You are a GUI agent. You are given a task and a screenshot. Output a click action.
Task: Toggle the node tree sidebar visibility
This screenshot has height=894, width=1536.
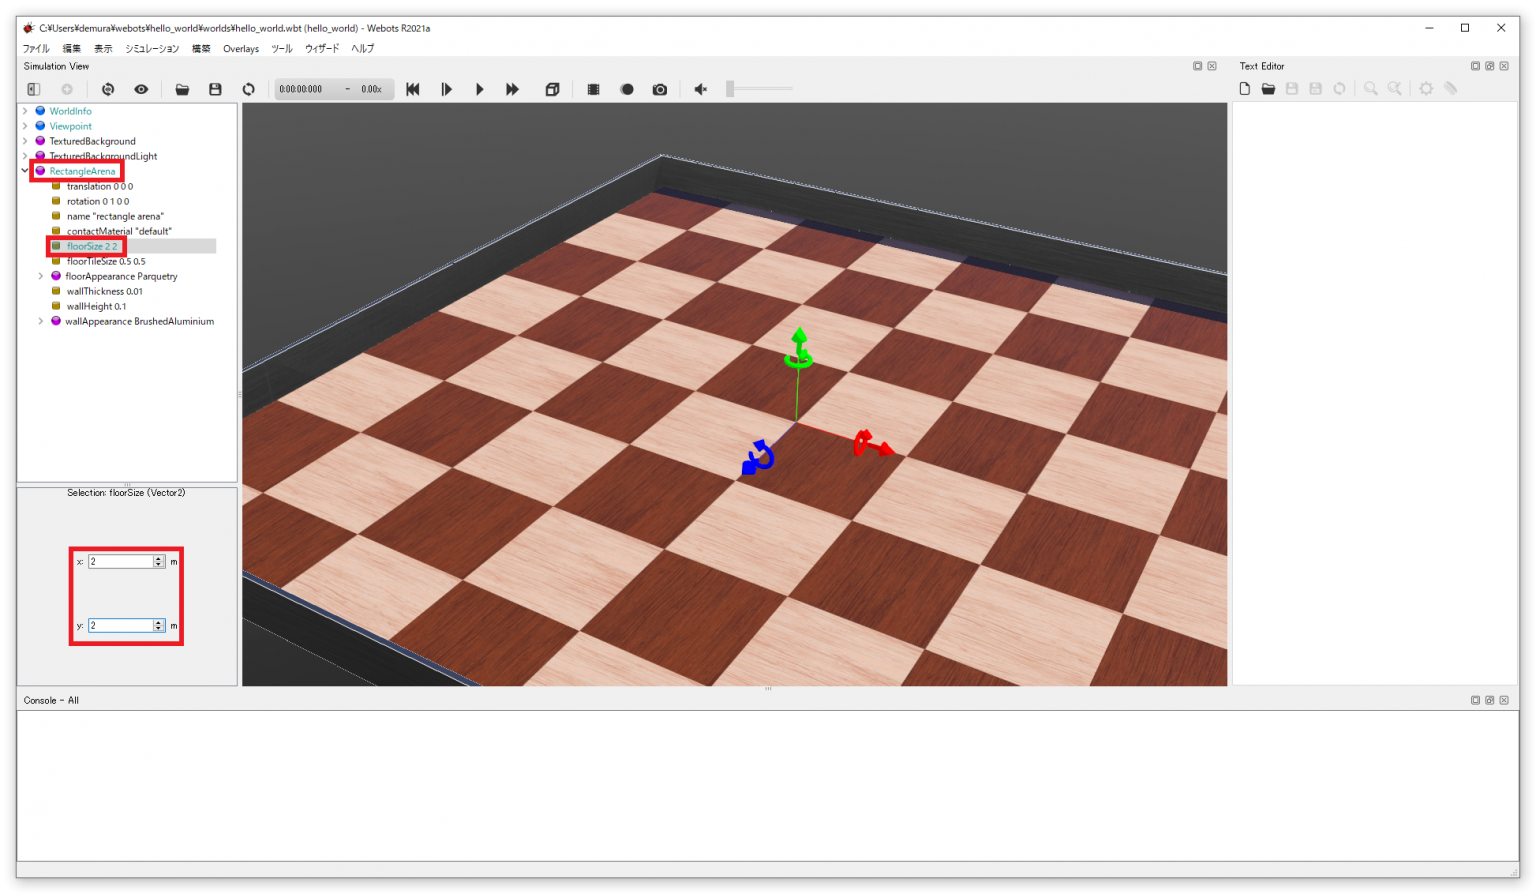click(31, 89)
